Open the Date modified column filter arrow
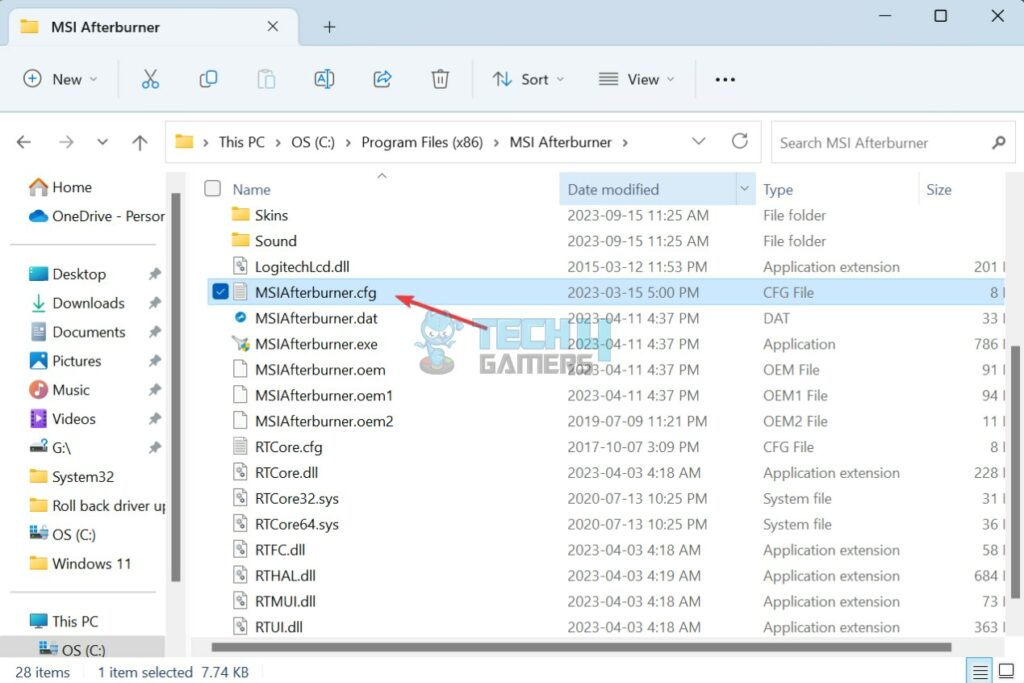1024x683 pixels. pyautogui.click(x=744, y=188)
